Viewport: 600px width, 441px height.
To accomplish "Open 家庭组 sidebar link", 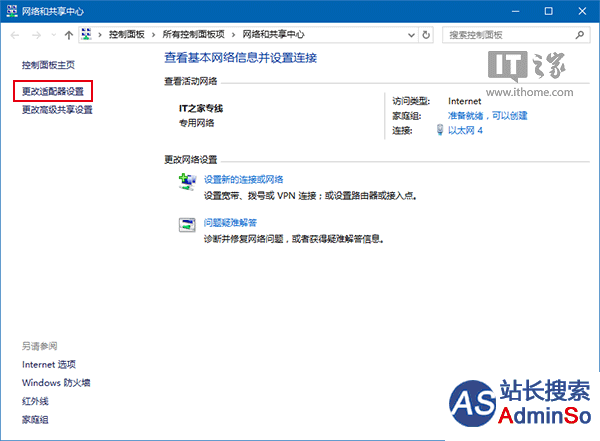I will (35, 420).
